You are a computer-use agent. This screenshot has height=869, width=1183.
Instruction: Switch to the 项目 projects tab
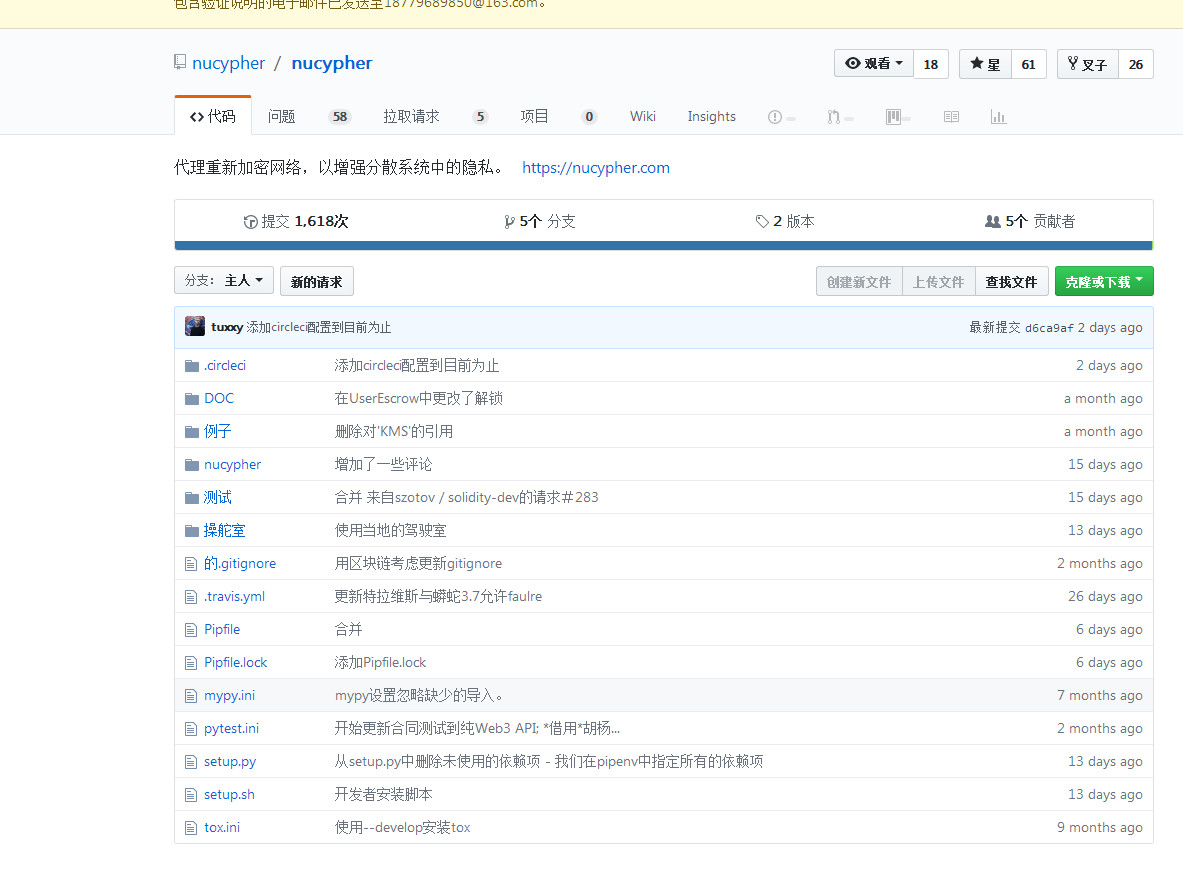pyautogui.click(x=534, y=116)
